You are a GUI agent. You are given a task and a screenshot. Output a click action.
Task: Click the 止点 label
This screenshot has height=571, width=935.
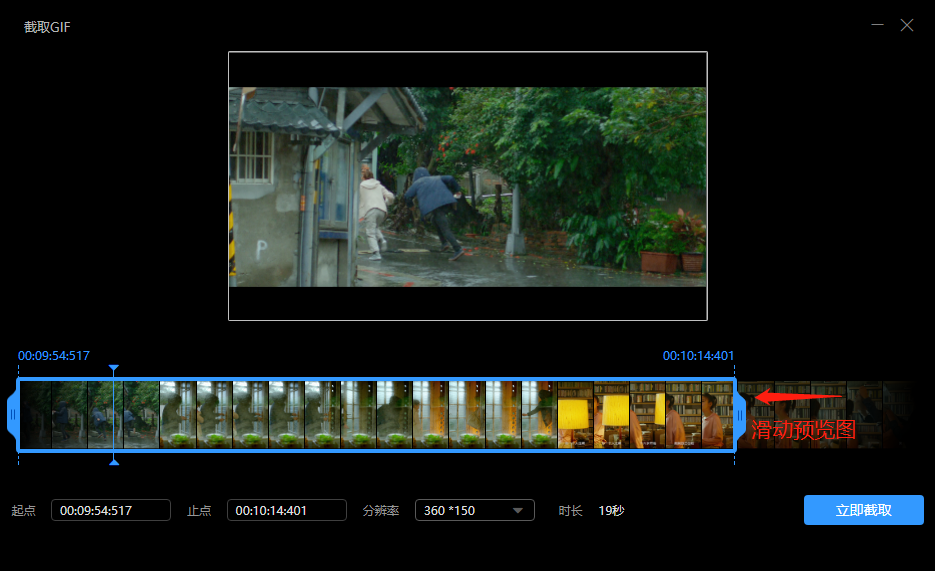(199, 511)
